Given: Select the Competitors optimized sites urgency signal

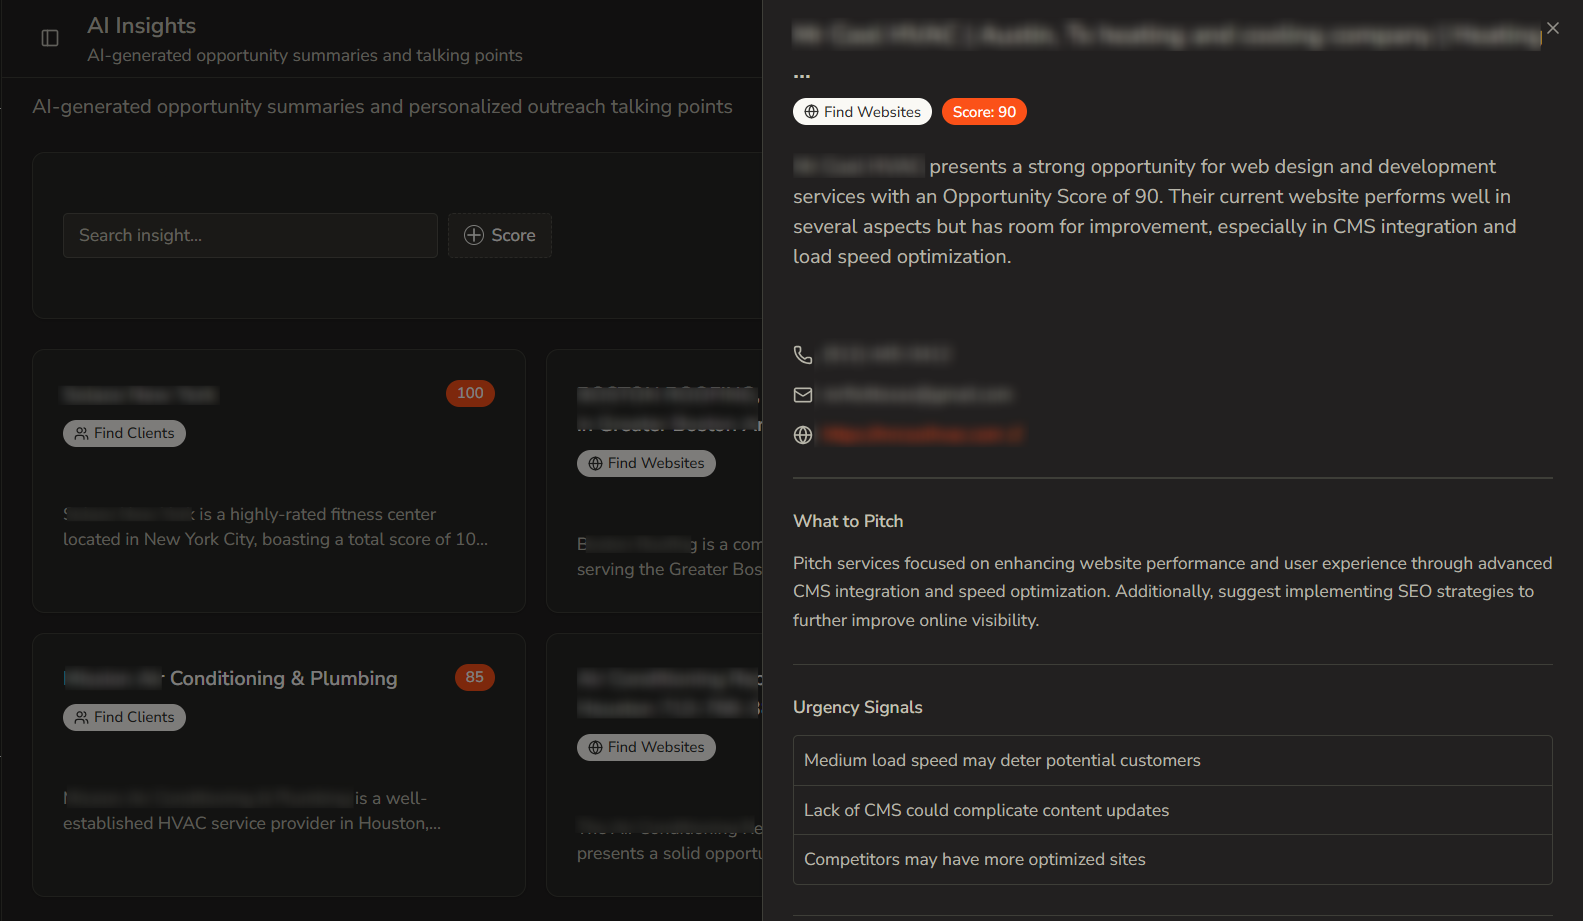Looking at the screenshot, I should [1172, 859].
